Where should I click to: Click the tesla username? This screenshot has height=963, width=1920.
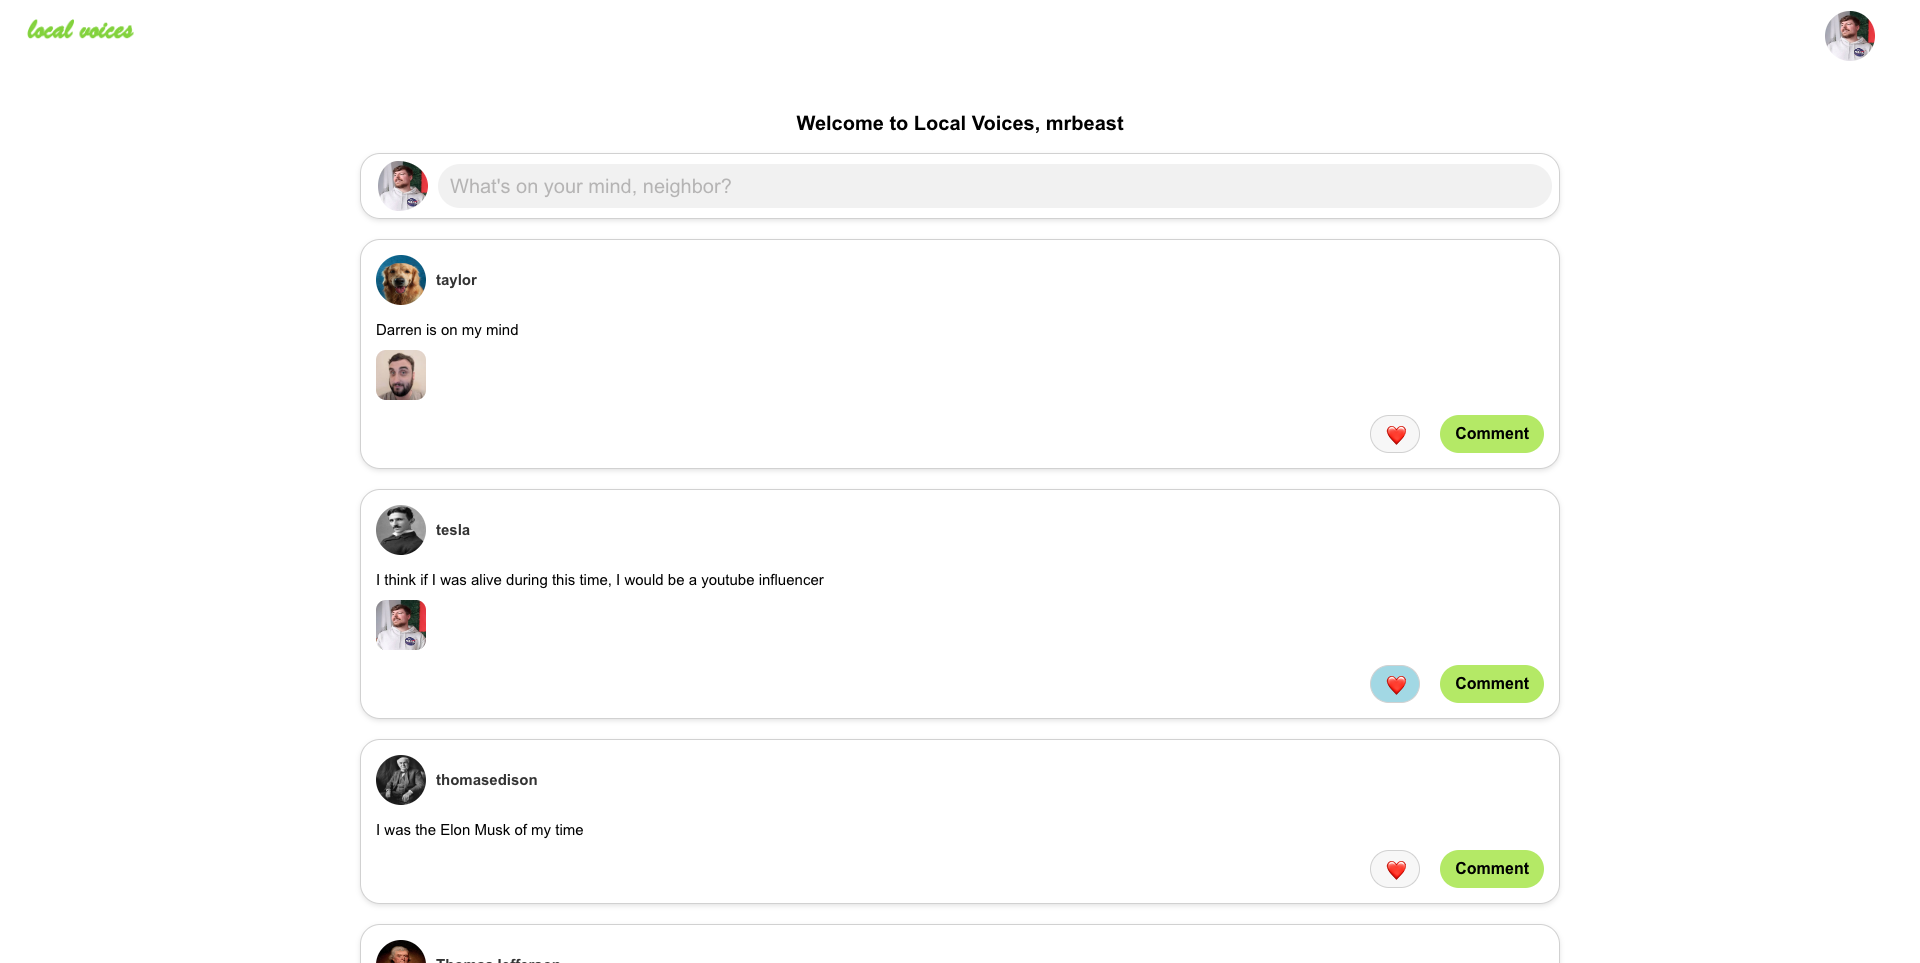[453, 530]
